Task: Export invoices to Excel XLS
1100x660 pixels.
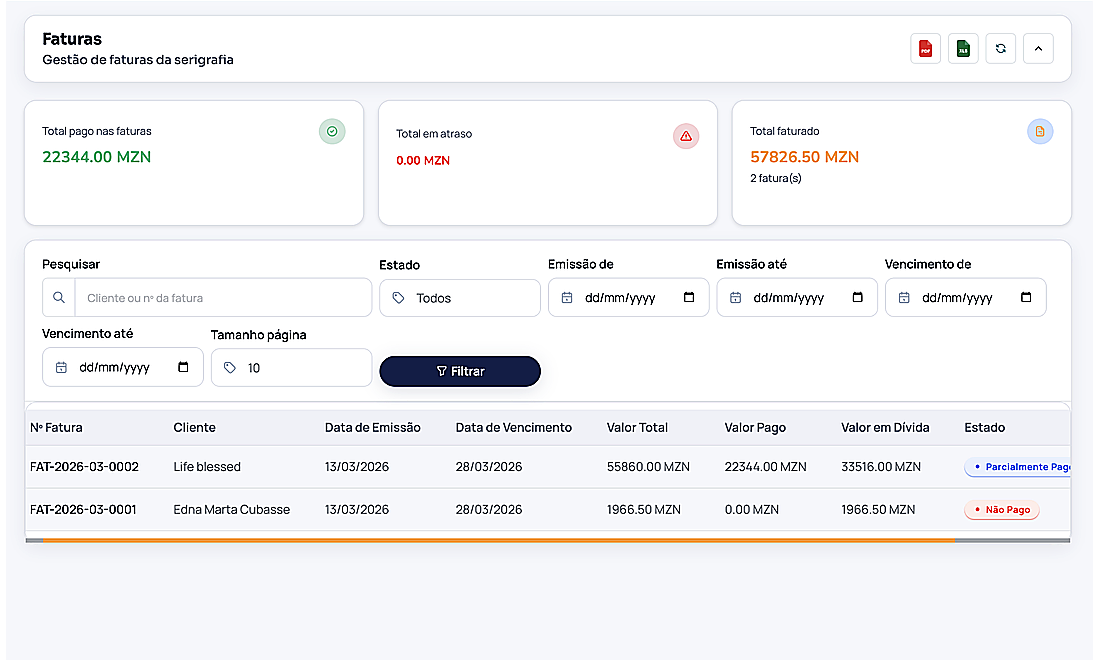Action: [963, 49]
